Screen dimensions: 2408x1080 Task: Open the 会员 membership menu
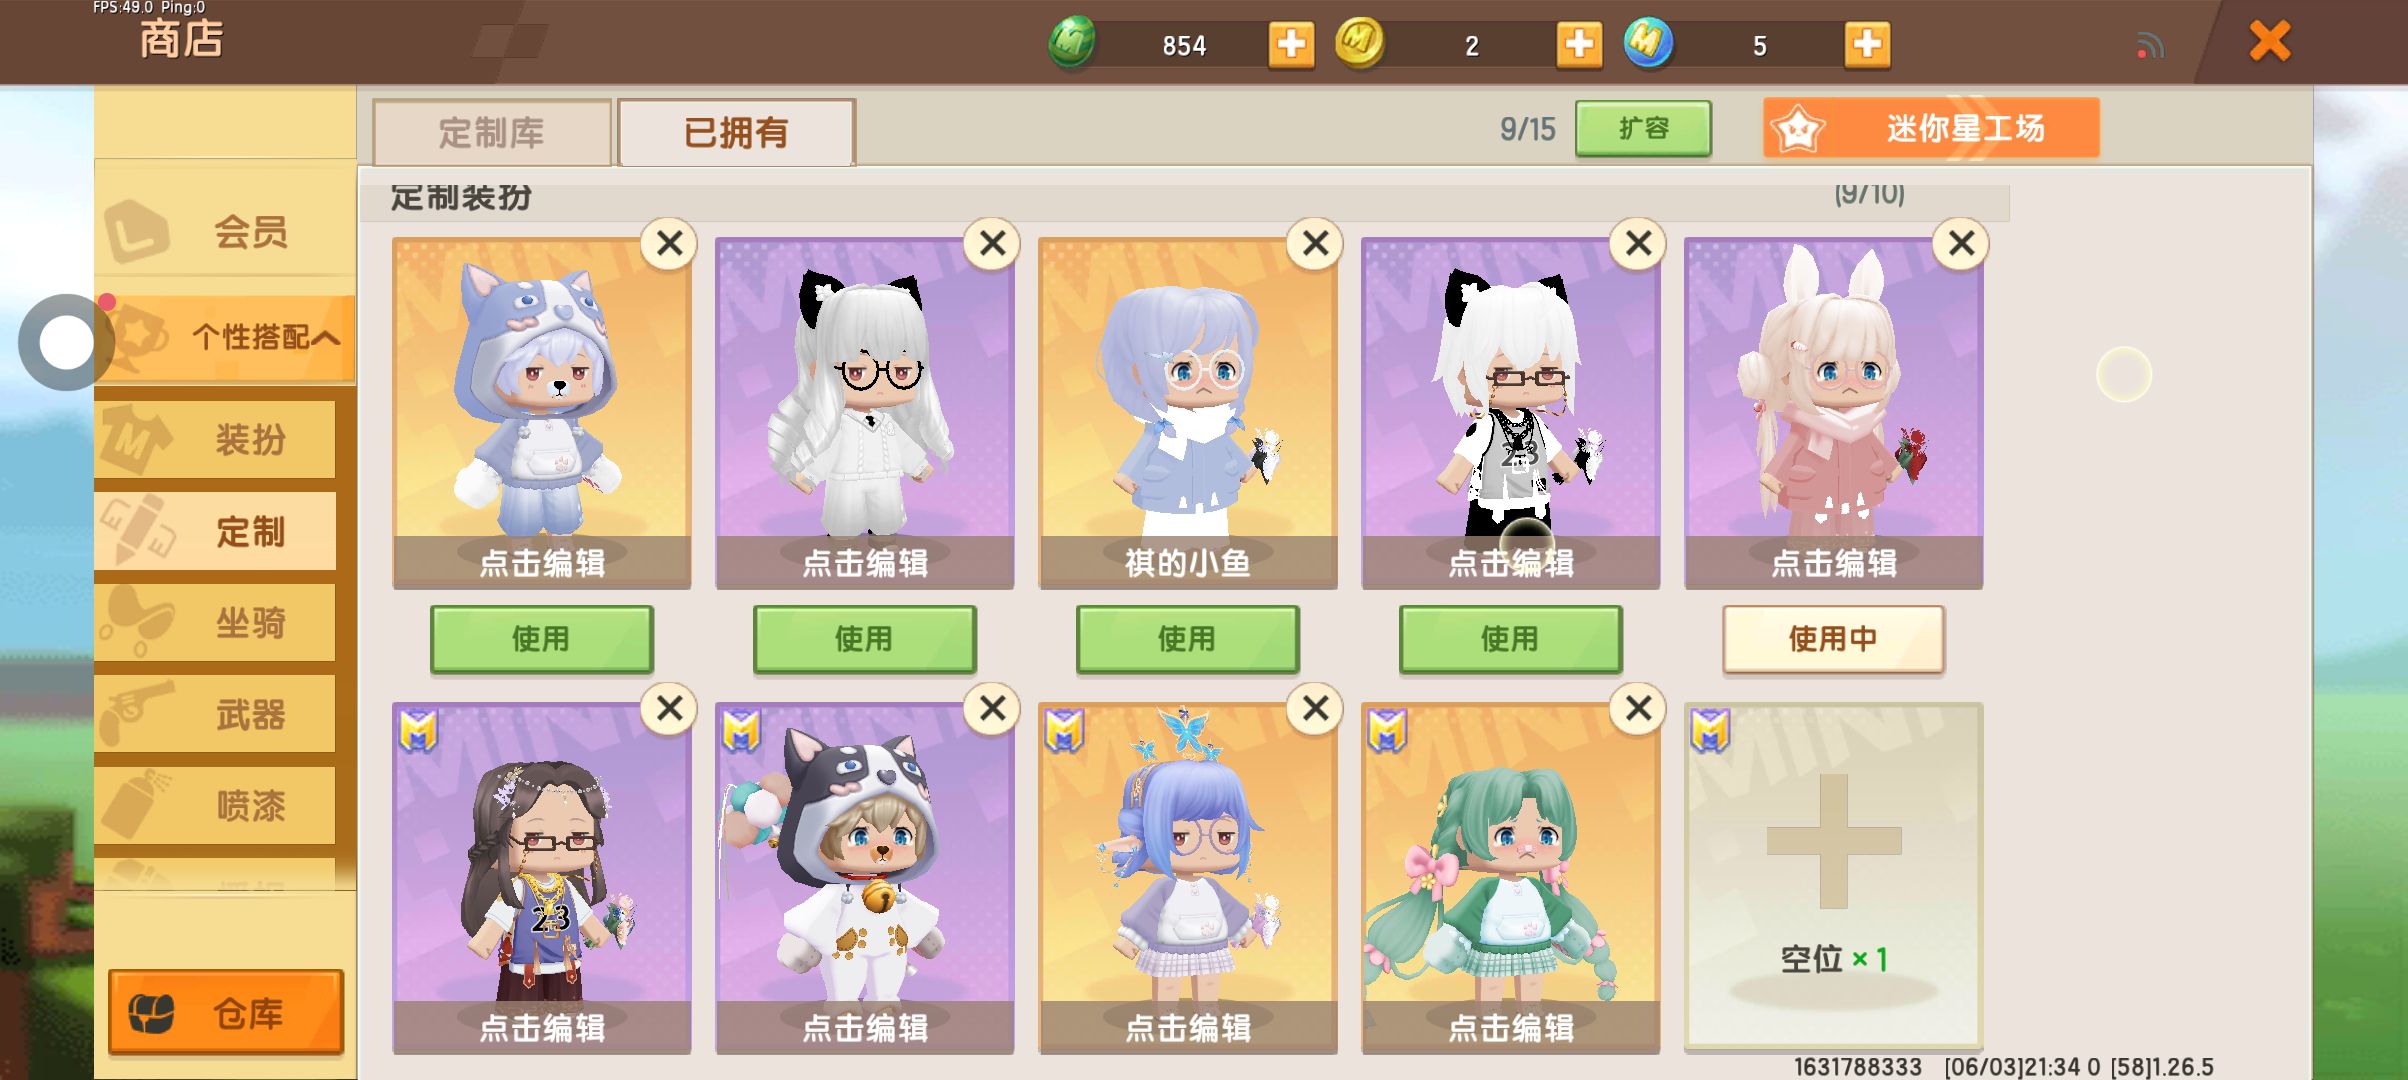(226, 232)
